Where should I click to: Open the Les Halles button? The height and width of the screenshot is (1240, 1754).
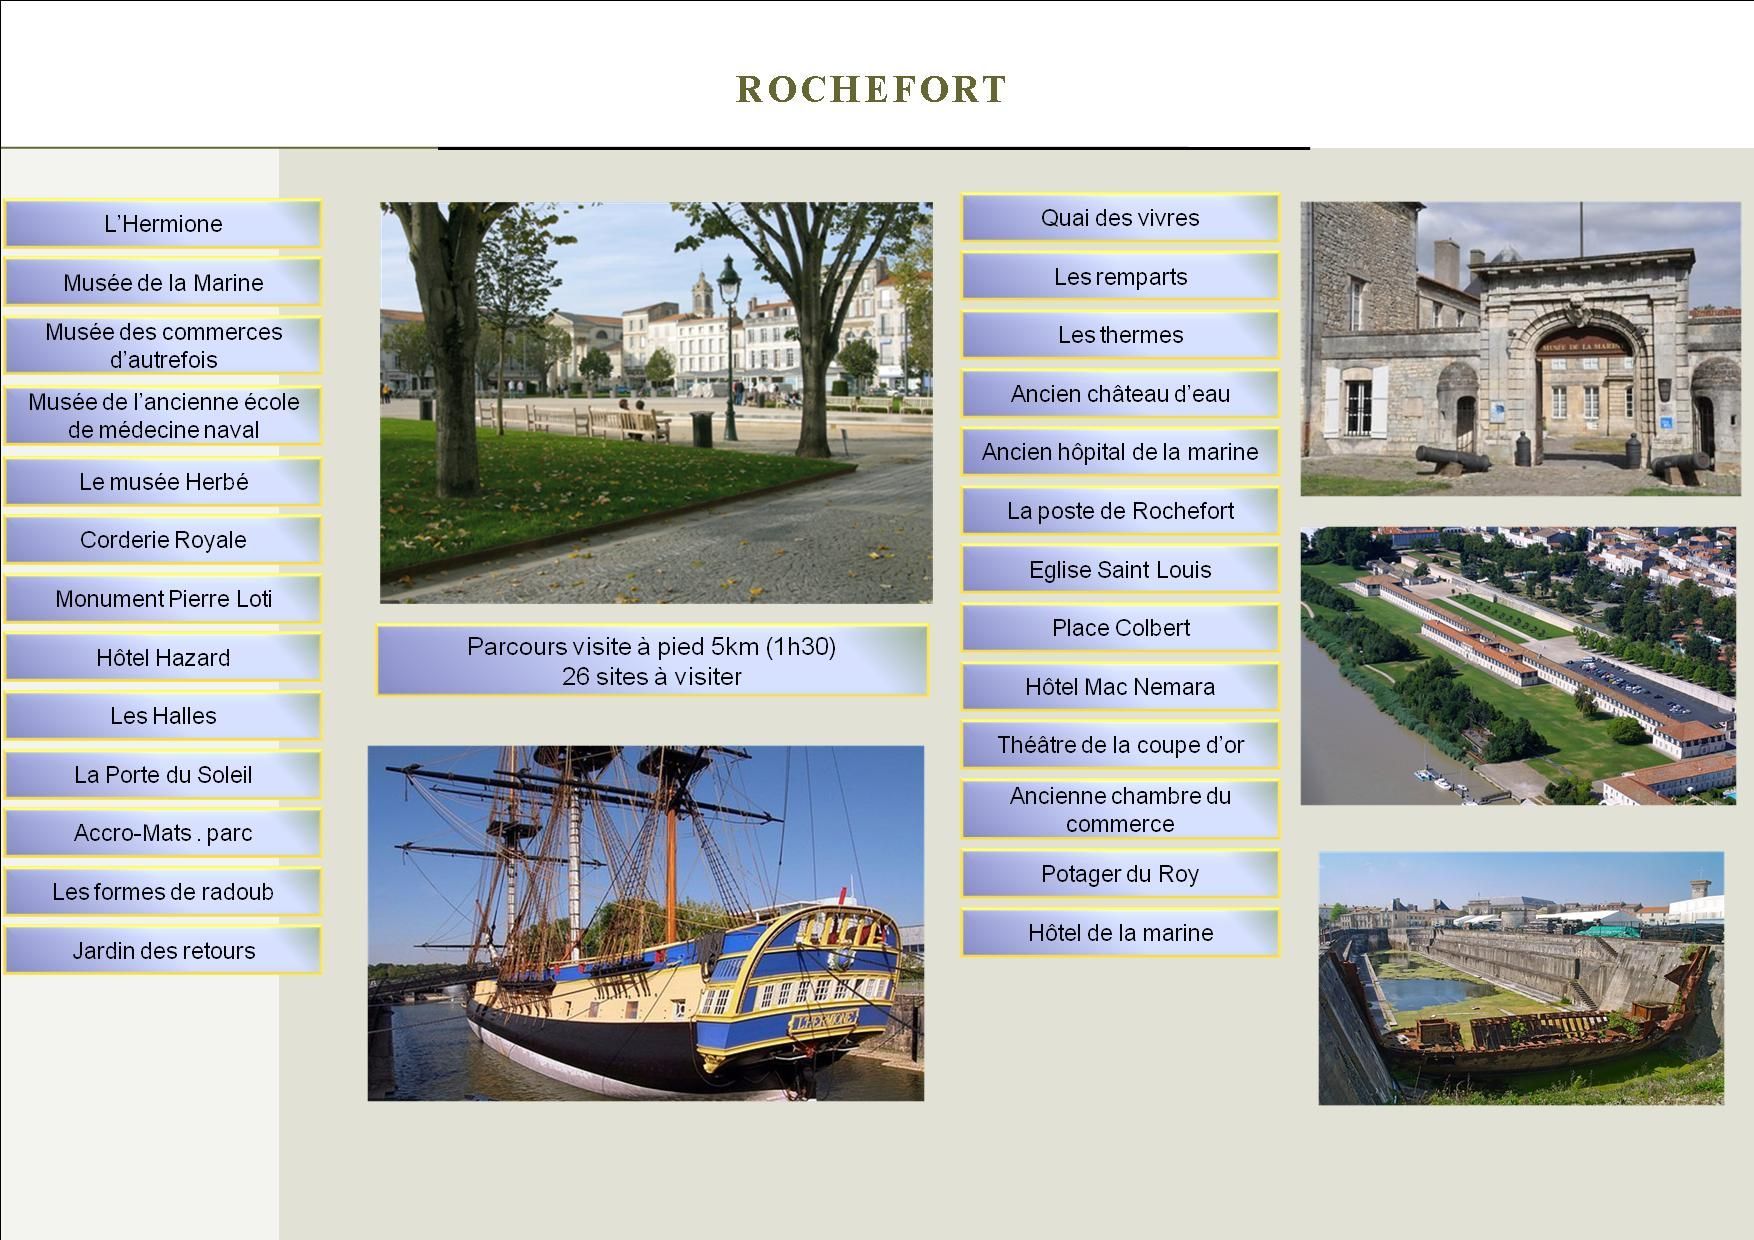(163, 716)
